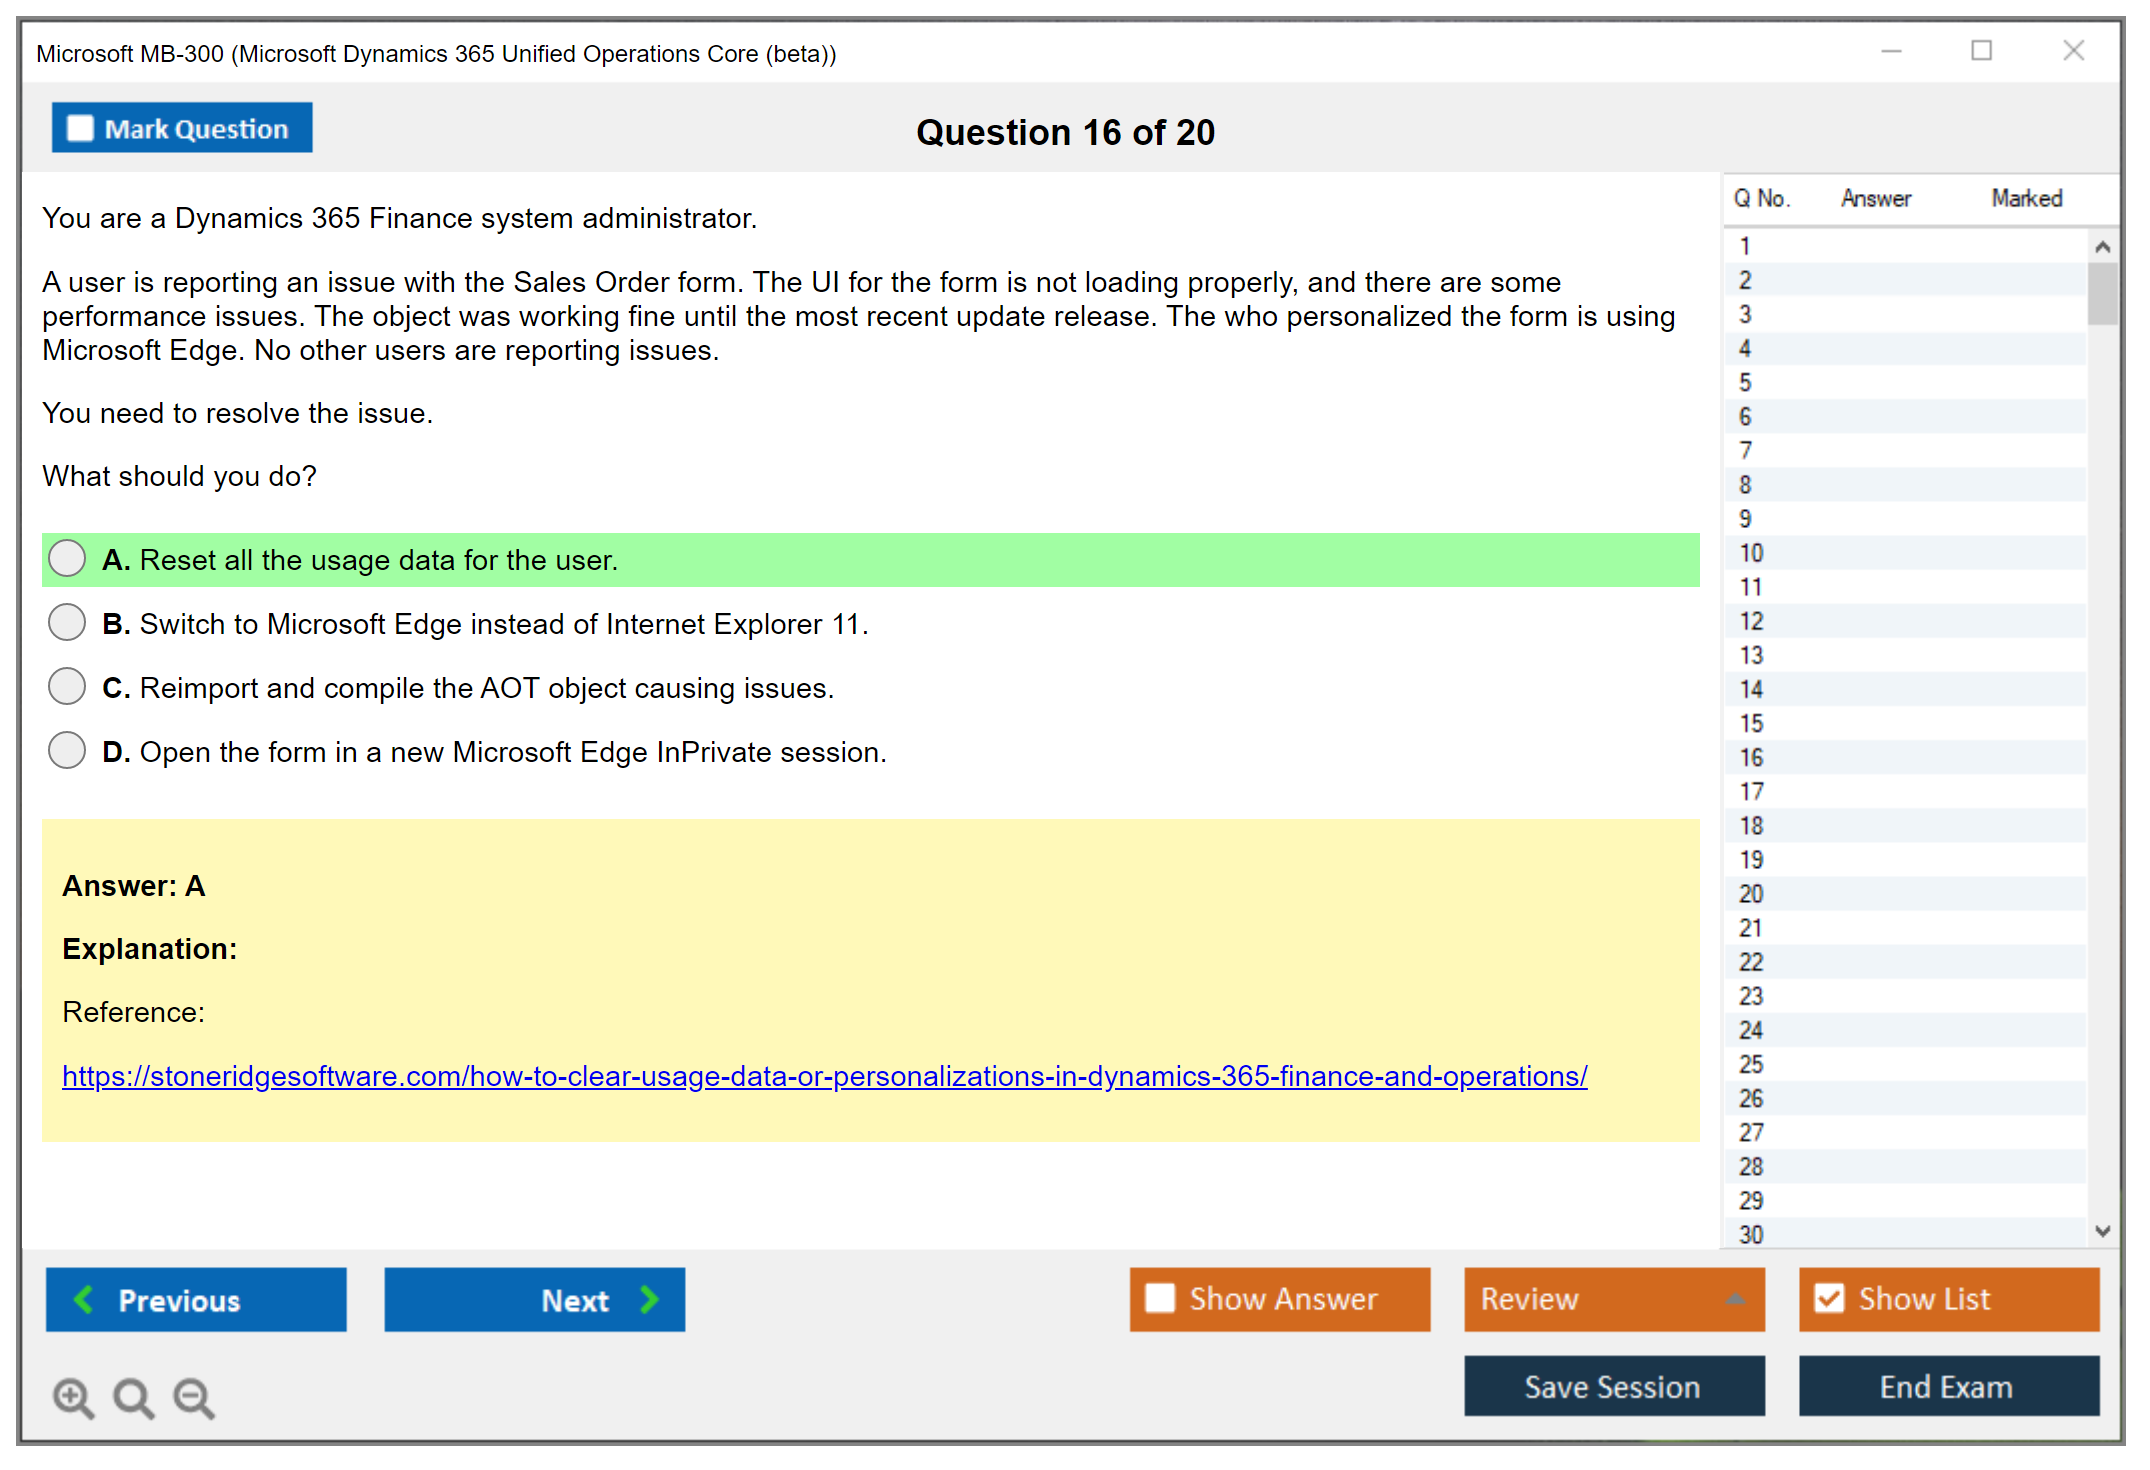2150x1470 pixels.
Task: Uncheck the Show List checkbox
Action: tap(1829, 1298)
